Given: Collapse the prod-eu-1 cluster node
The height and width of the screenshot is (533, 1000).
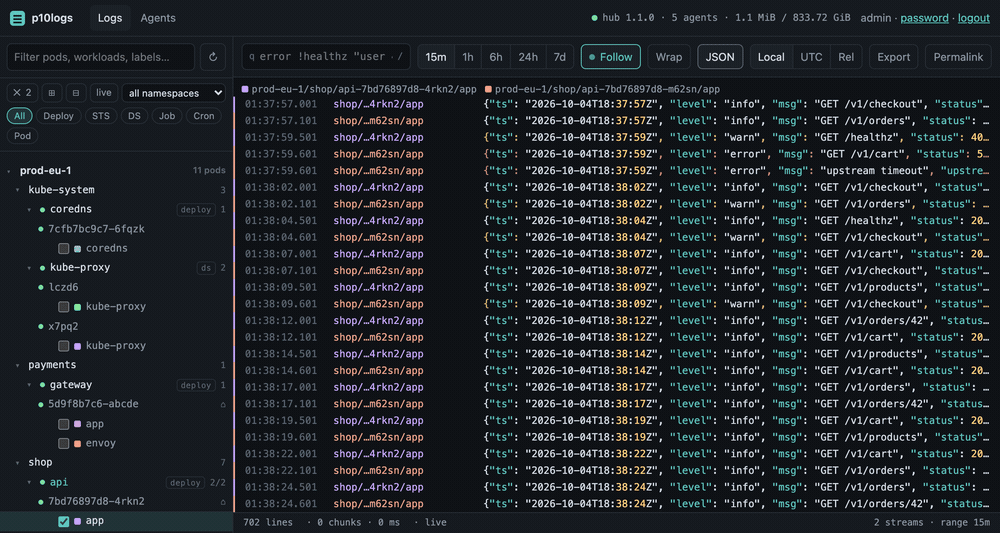Looking at the screenshot, I should tap(9, 171).
